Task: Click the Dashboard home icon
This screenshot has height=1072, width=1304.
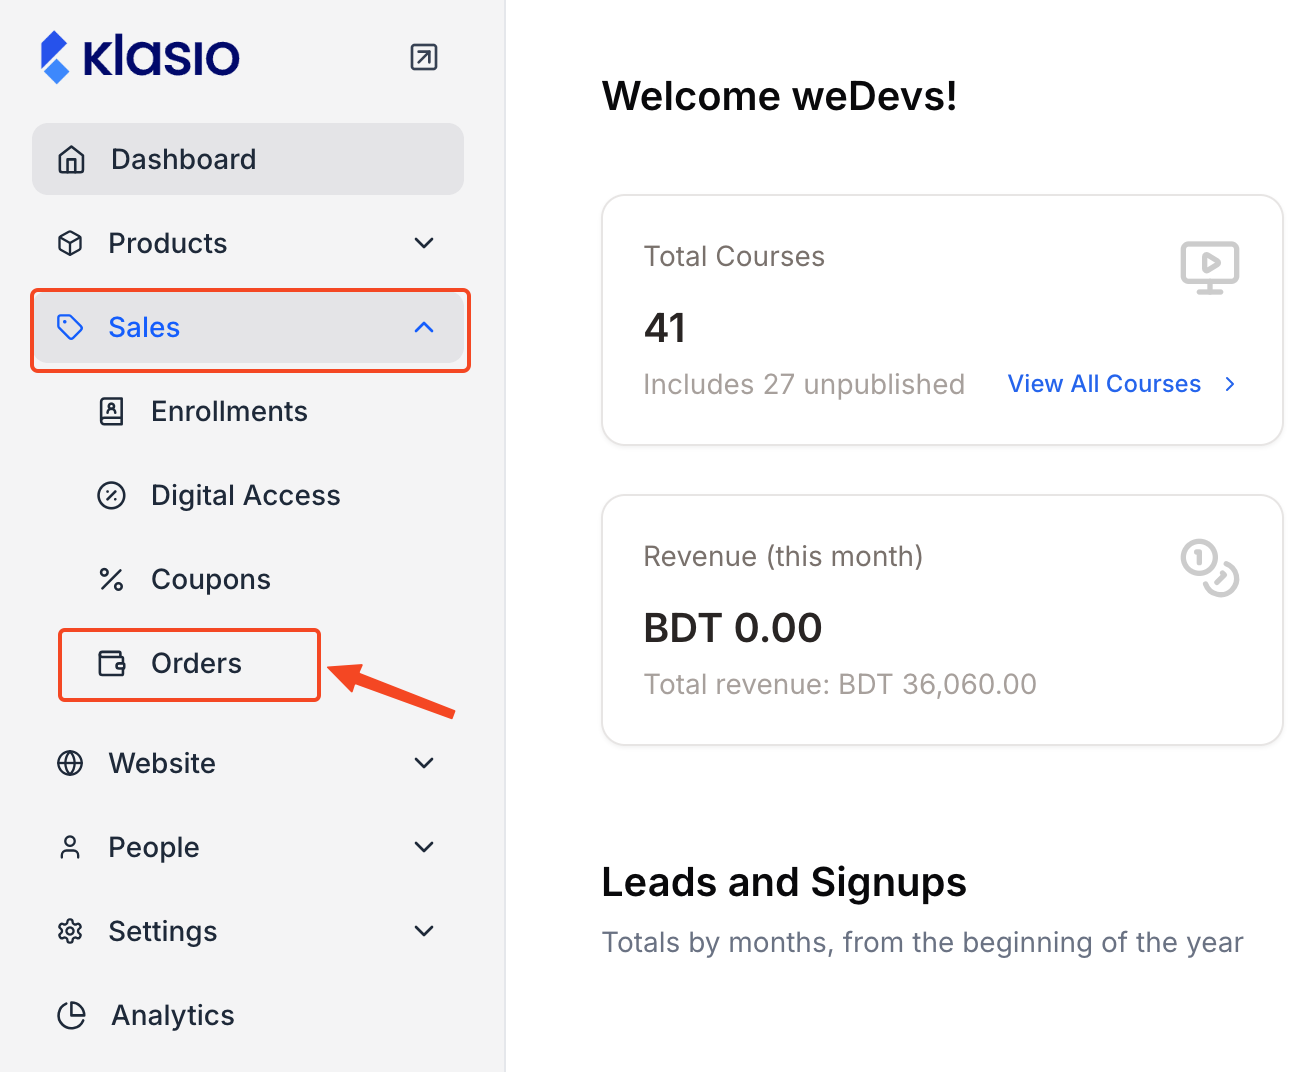Action: [x=71, y=159]
